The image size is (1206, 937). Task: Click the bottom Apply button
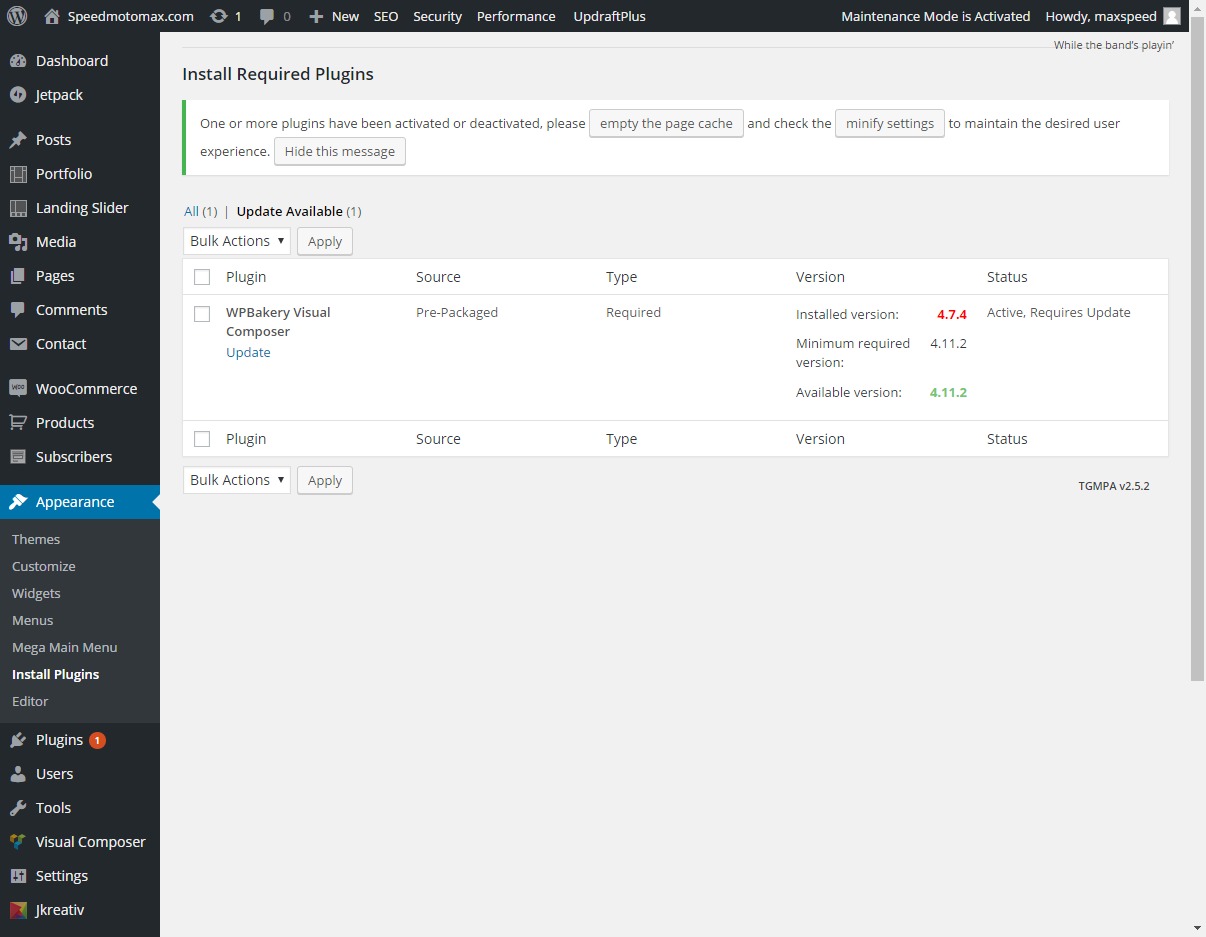(x=325, y=480)
